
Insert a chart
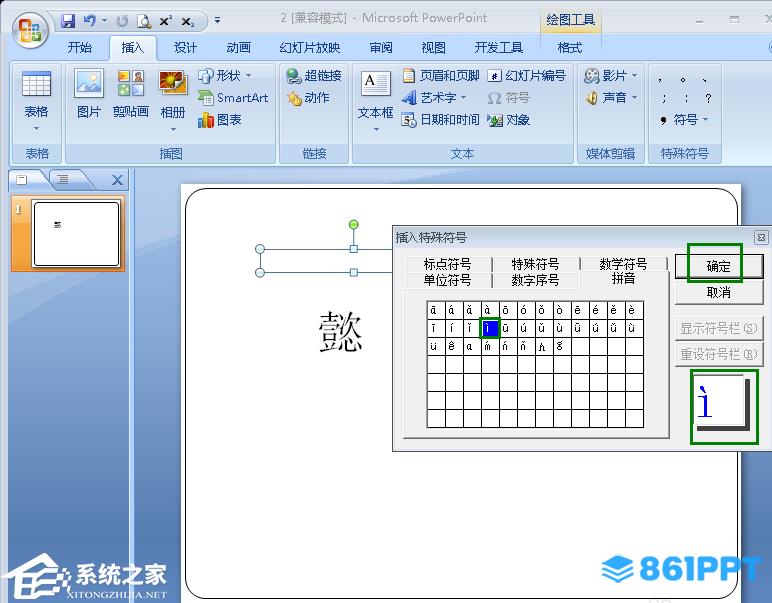click(220, 120)
